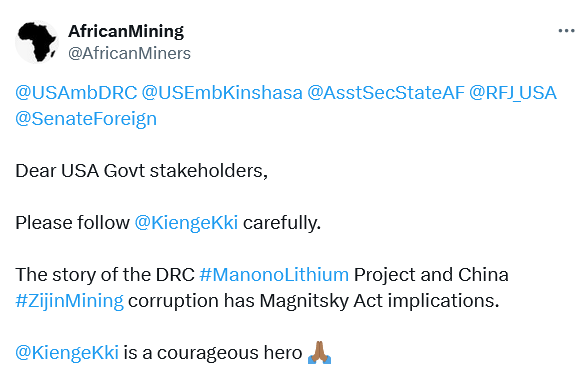Image resolution: width=587 pixels, height=375 pixels.
Task: Click 'The story of the DRC' text
Action: pyautogui.click(x=105, y=275)
